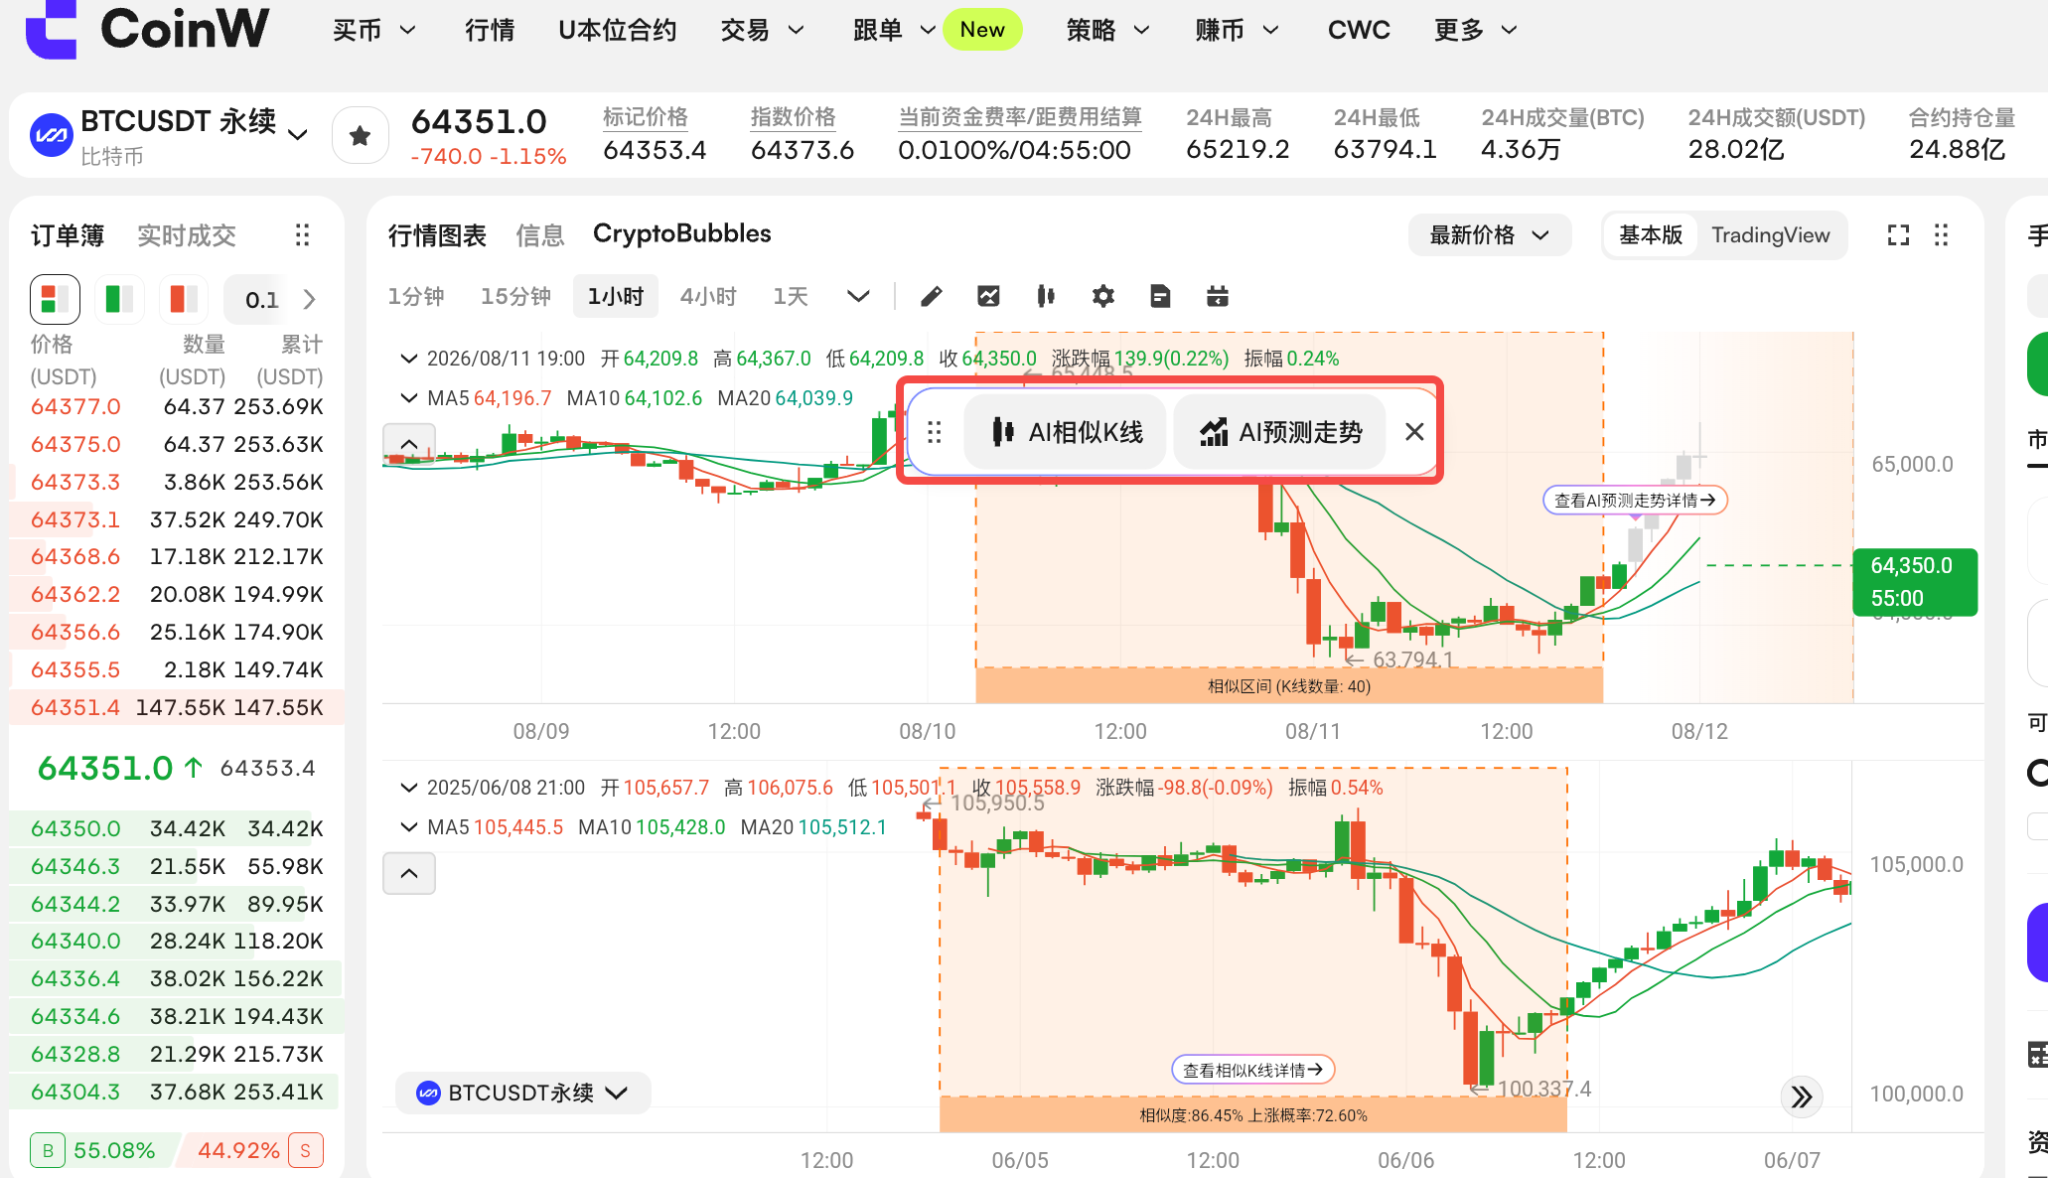2048x1178 pixels.
Task: Show both bids and asks order book view
Action: pos(55,299)
